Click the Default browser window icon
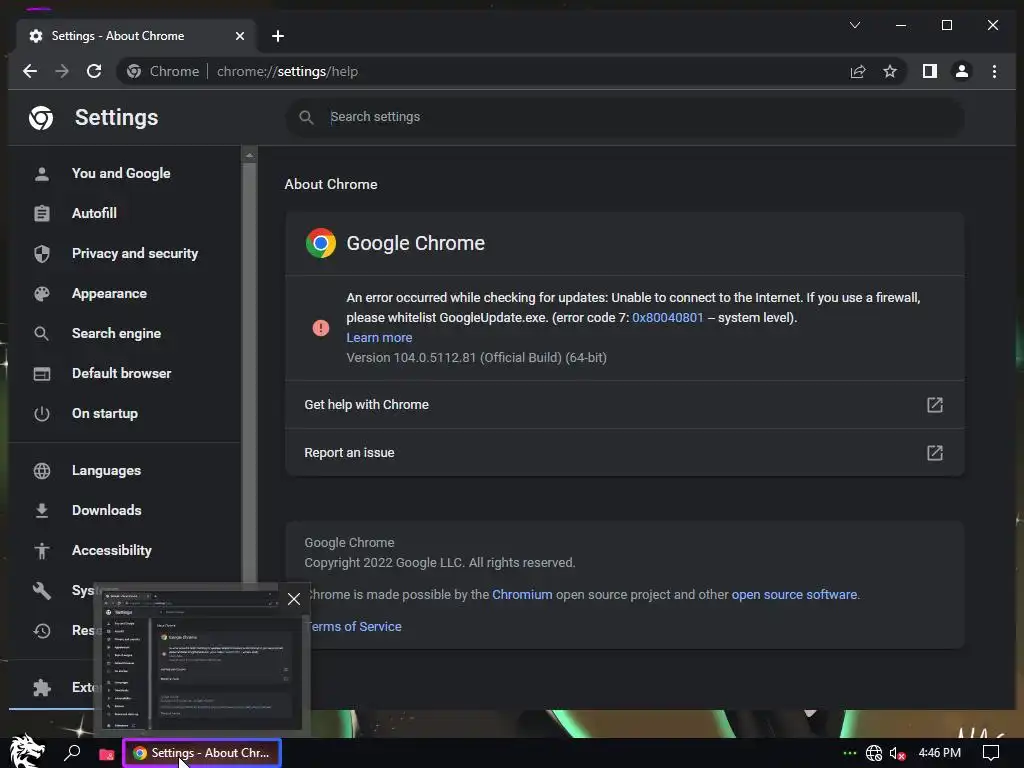 coord(42,374)
